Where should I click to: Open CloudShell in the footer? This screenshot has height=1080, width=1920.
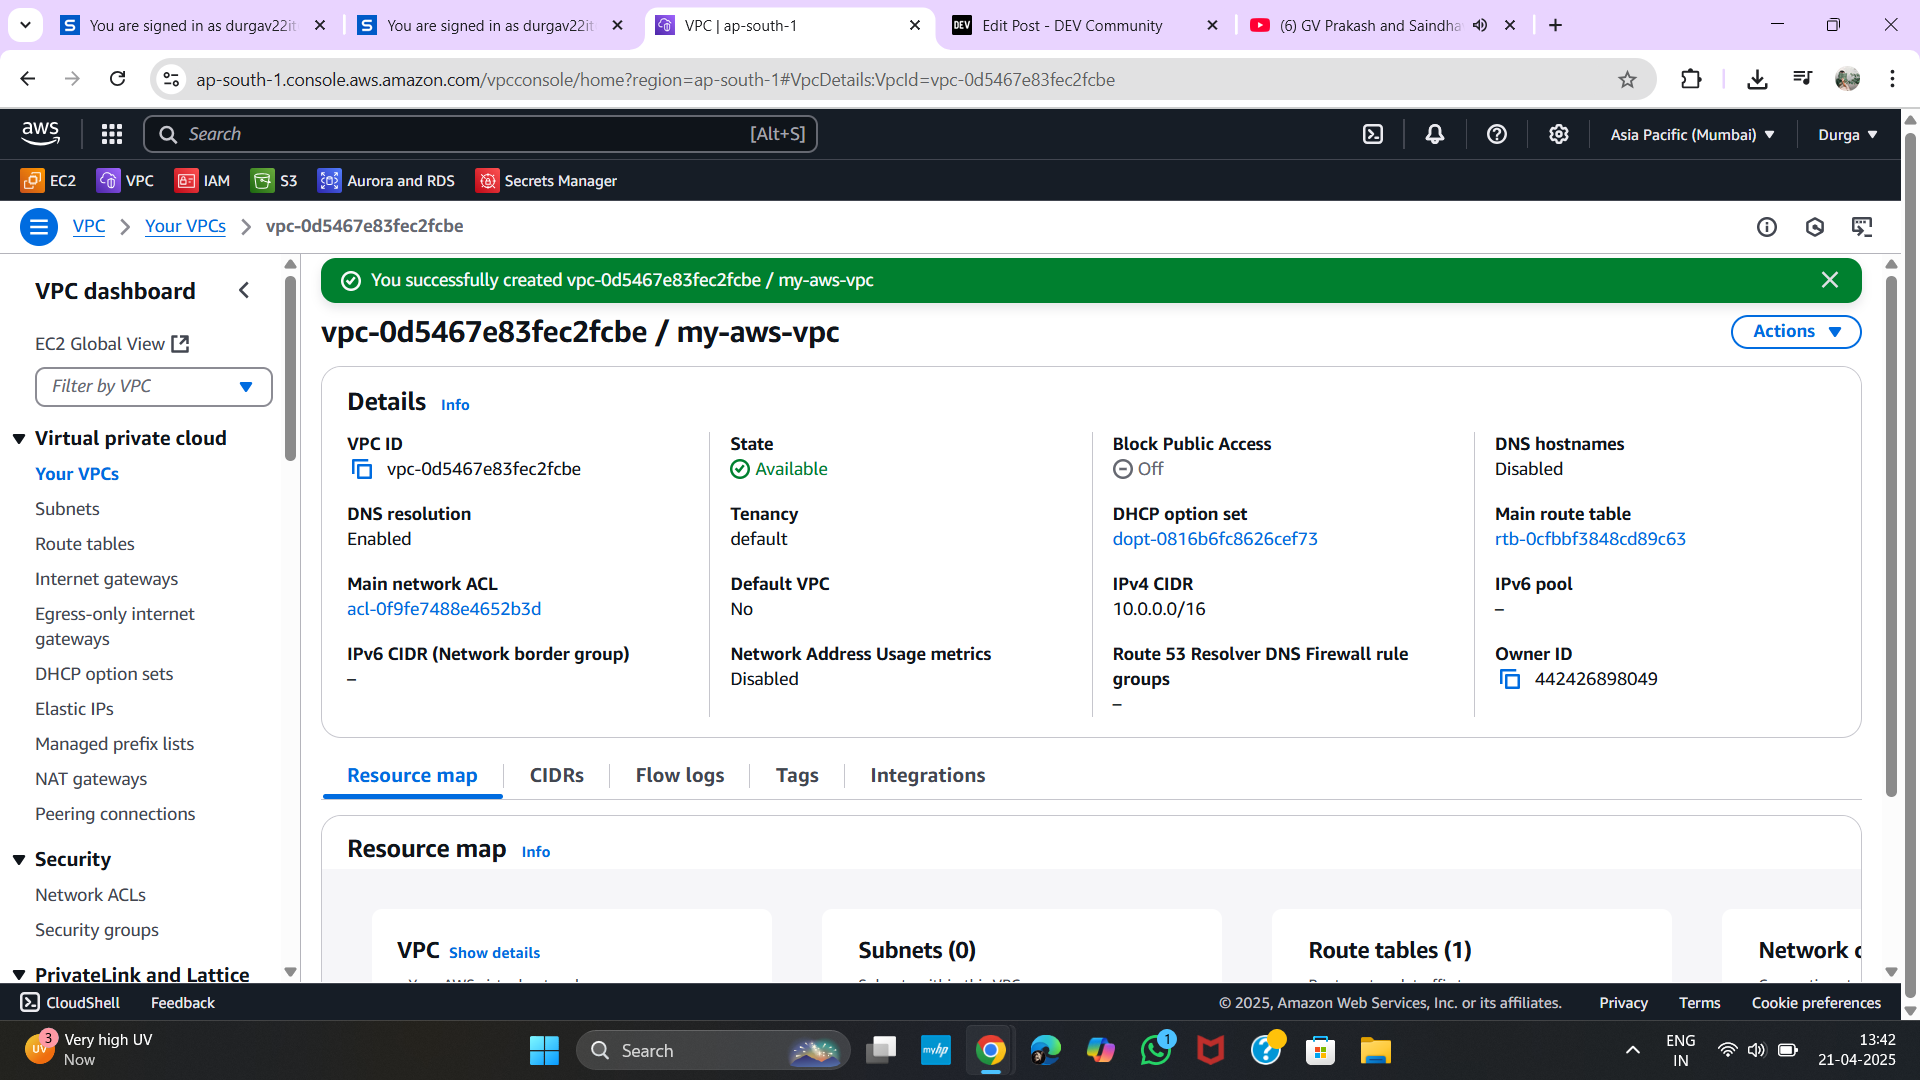point(70,1003)
